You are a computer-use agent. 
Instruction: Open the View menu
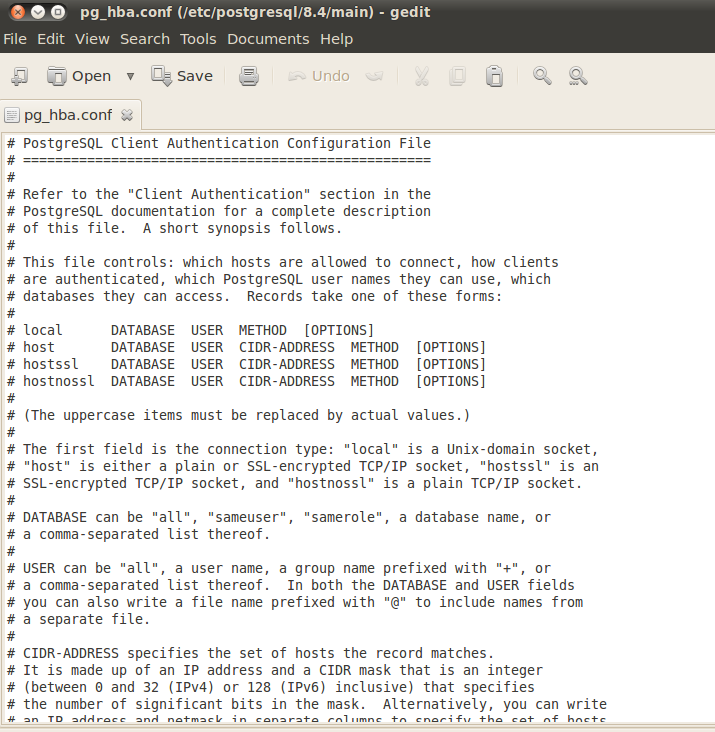[x=92, y=39]
